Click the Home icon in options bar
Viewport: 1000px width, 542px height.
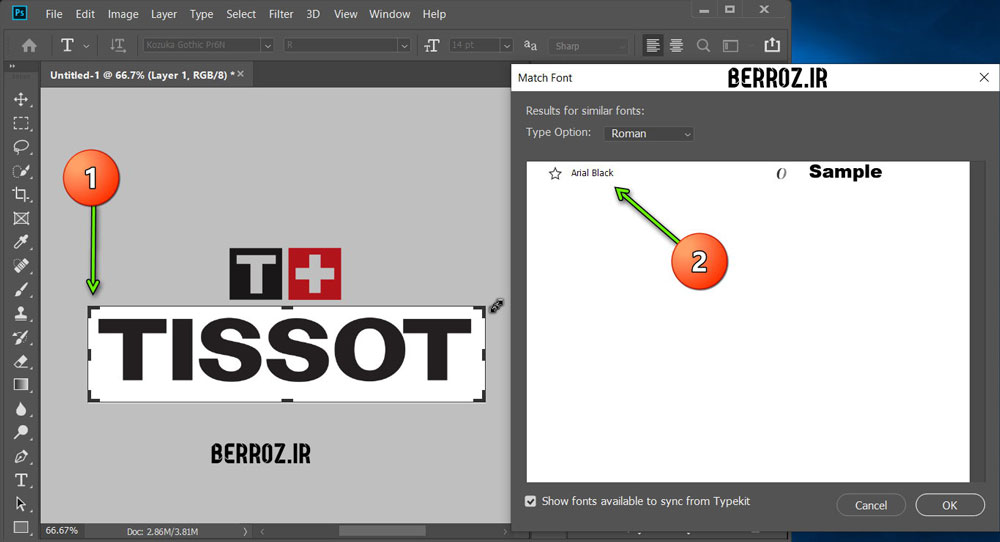pos(29,45)
